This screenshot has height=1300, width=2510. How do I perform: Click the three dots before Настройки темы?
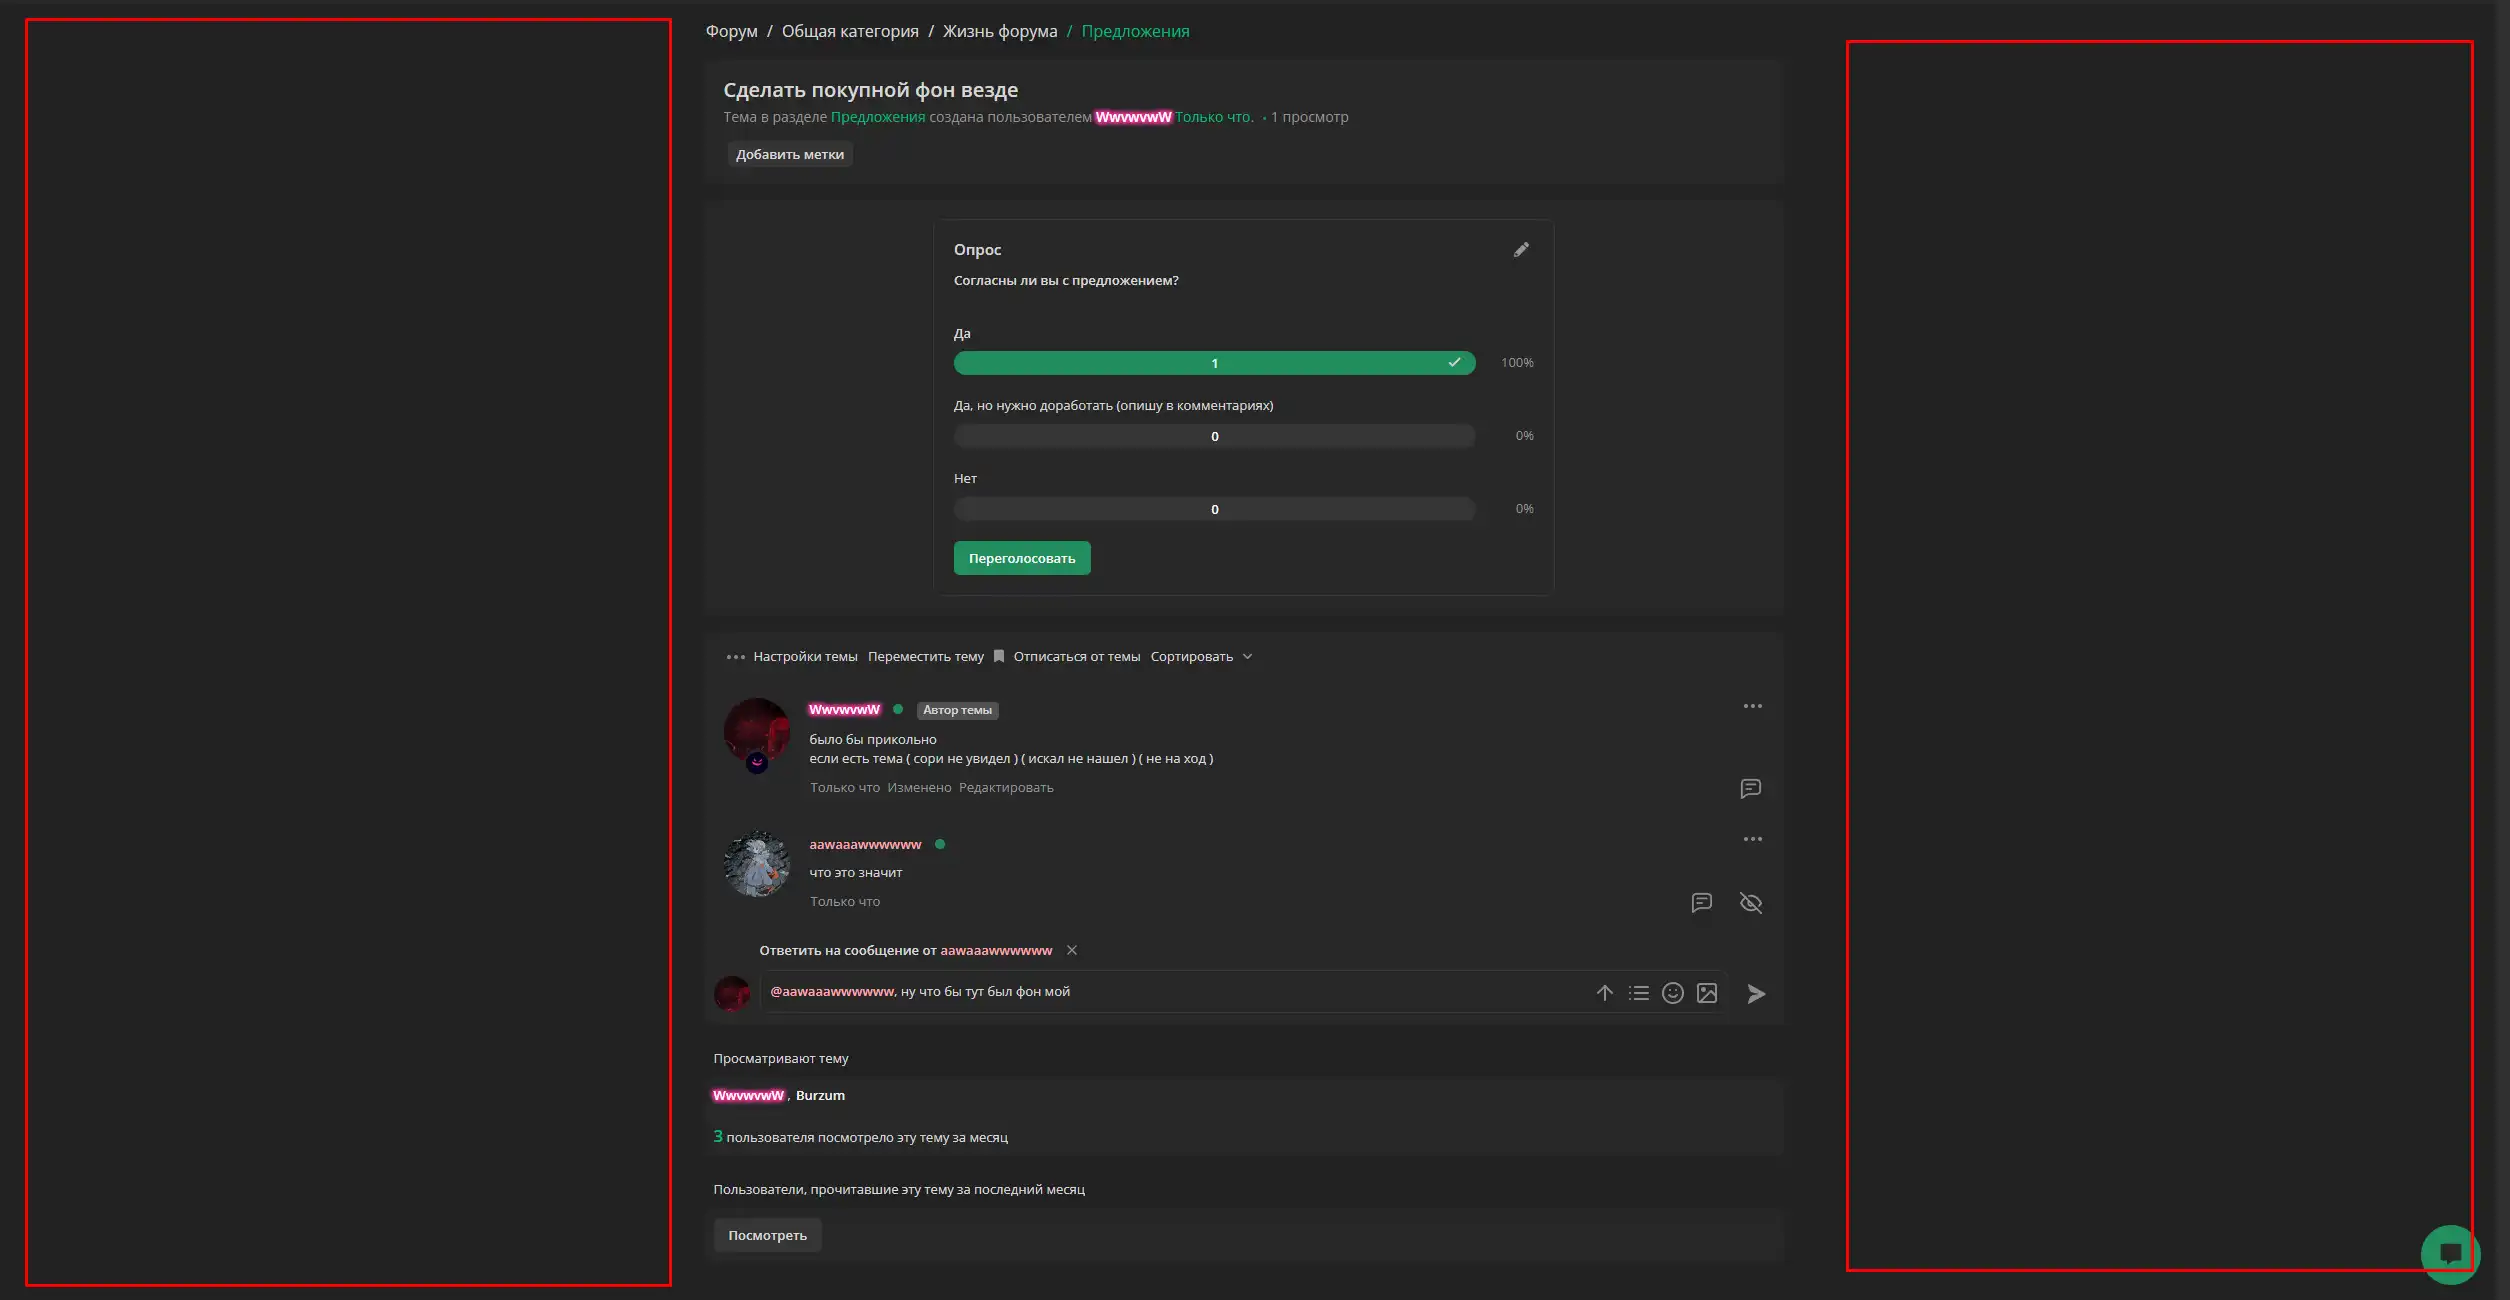pos(735,657)
